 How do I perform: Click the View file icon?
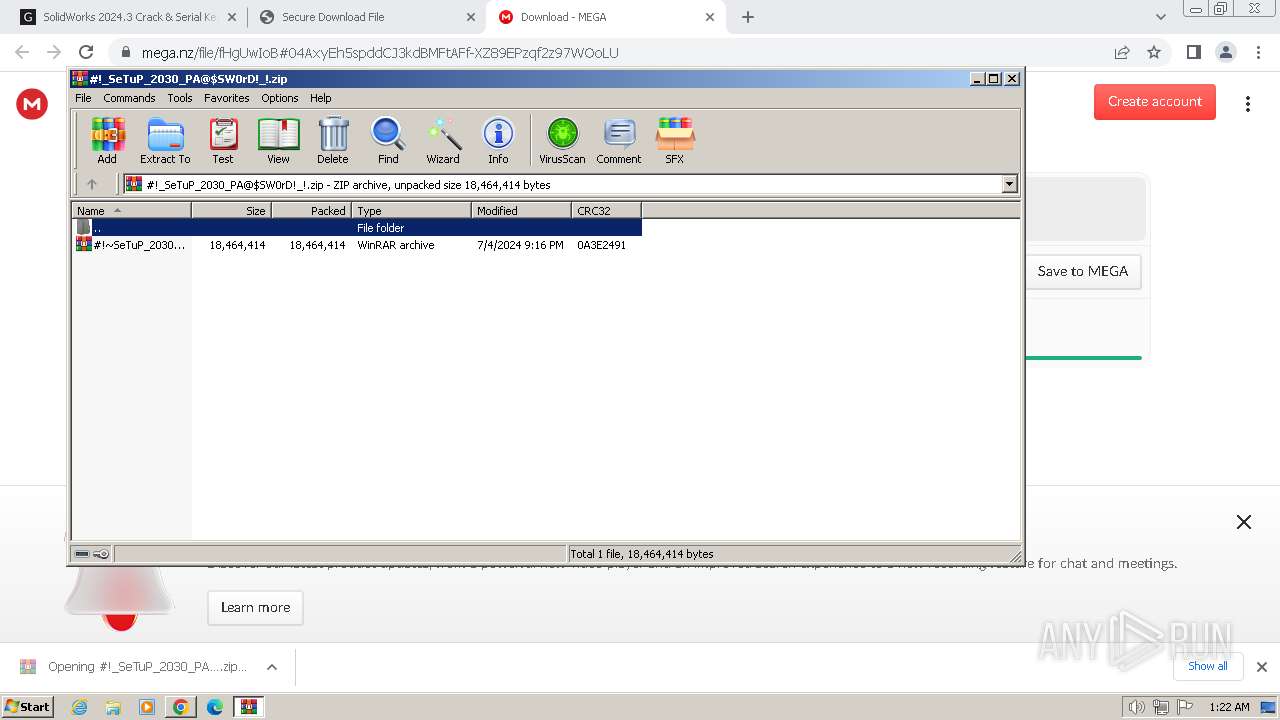click(x=278, y=140)
